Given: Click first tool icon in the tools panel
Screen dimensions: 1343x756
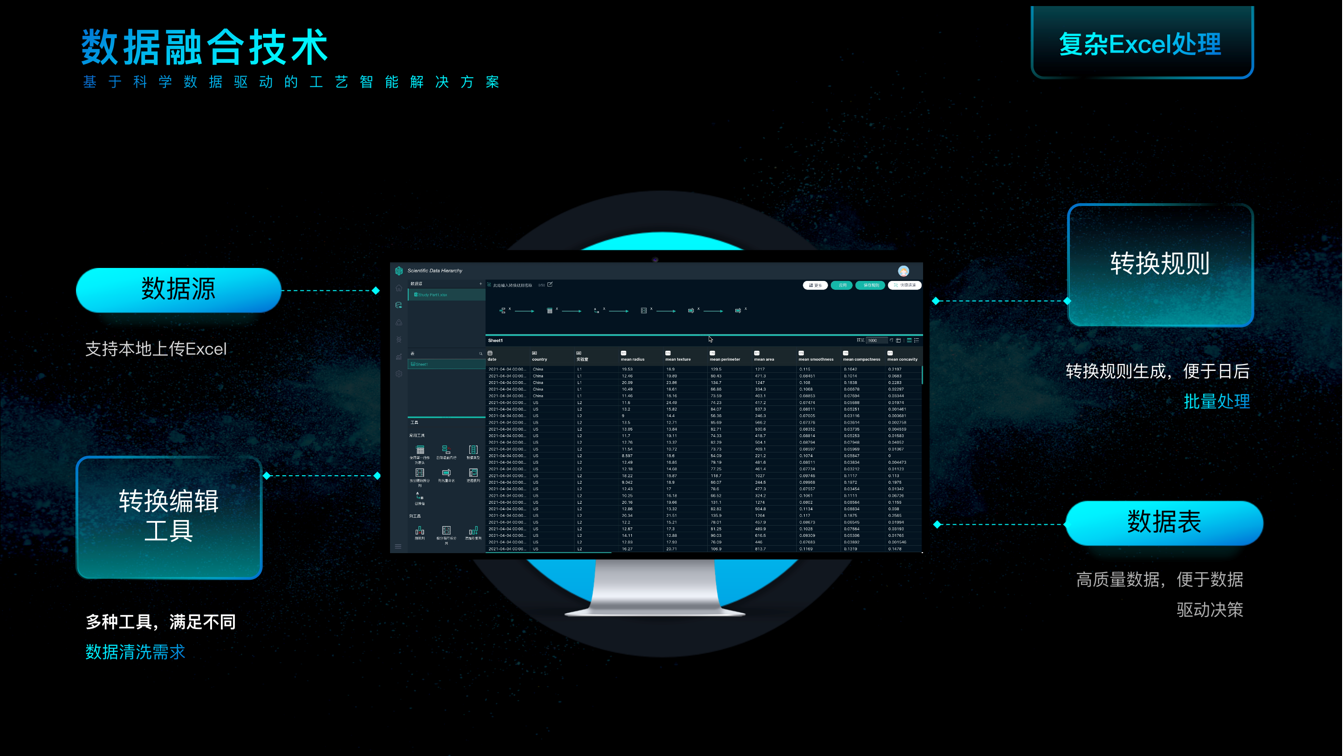Looking at the screenshot, I should pos(420,451).
